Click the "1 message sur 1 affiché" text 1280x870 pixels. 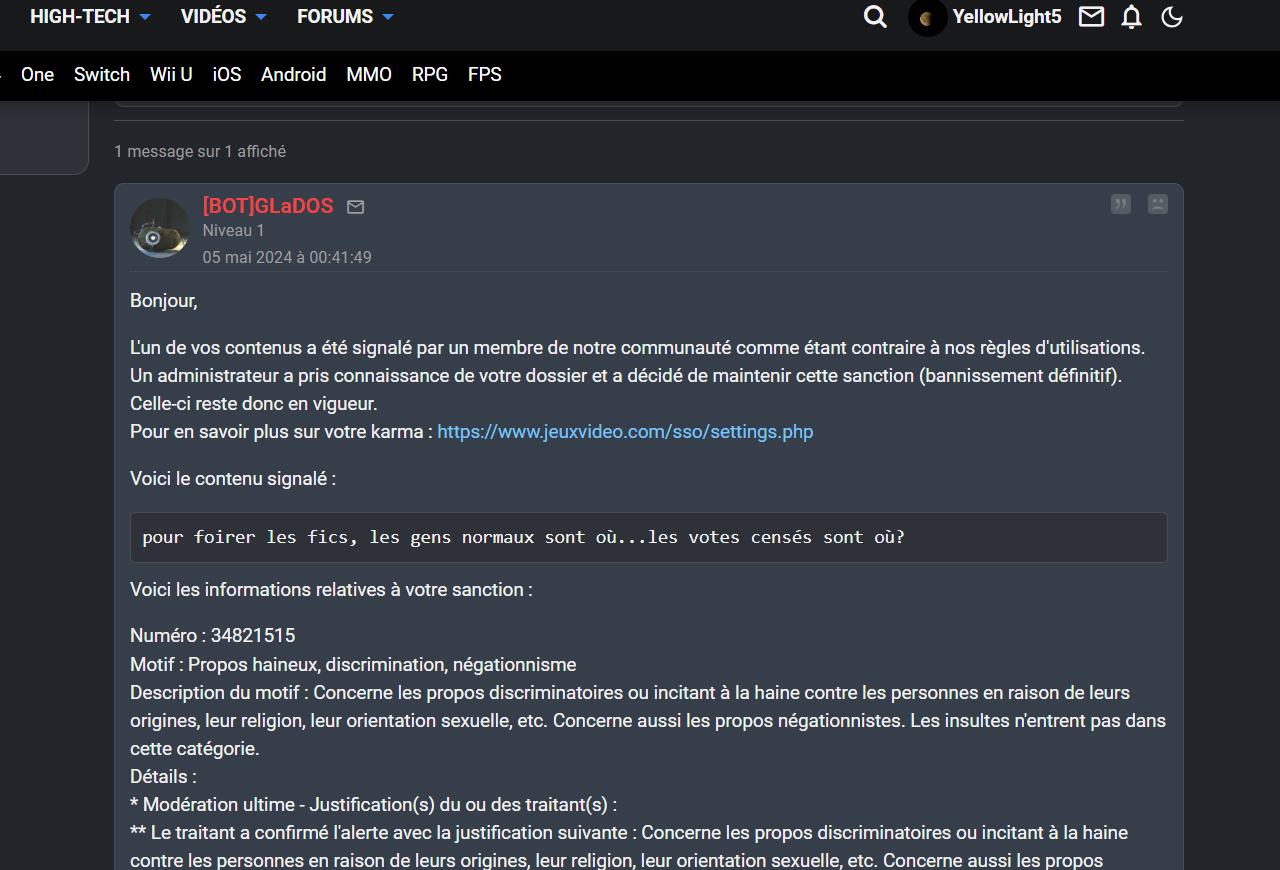coord(200,152)
